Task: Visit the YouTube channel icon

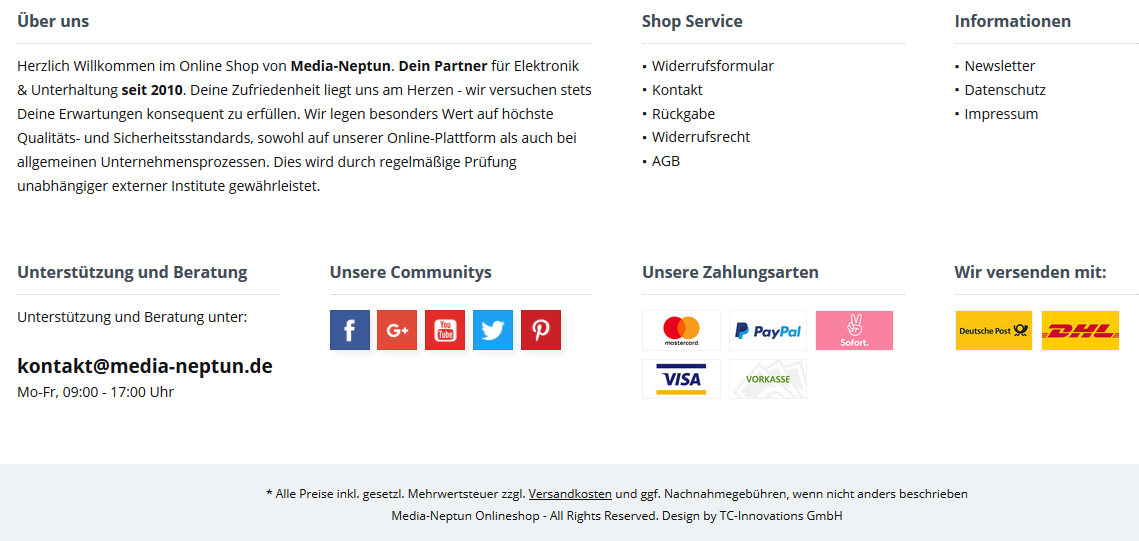Action: pyautogui.click(x=445, y=330)
